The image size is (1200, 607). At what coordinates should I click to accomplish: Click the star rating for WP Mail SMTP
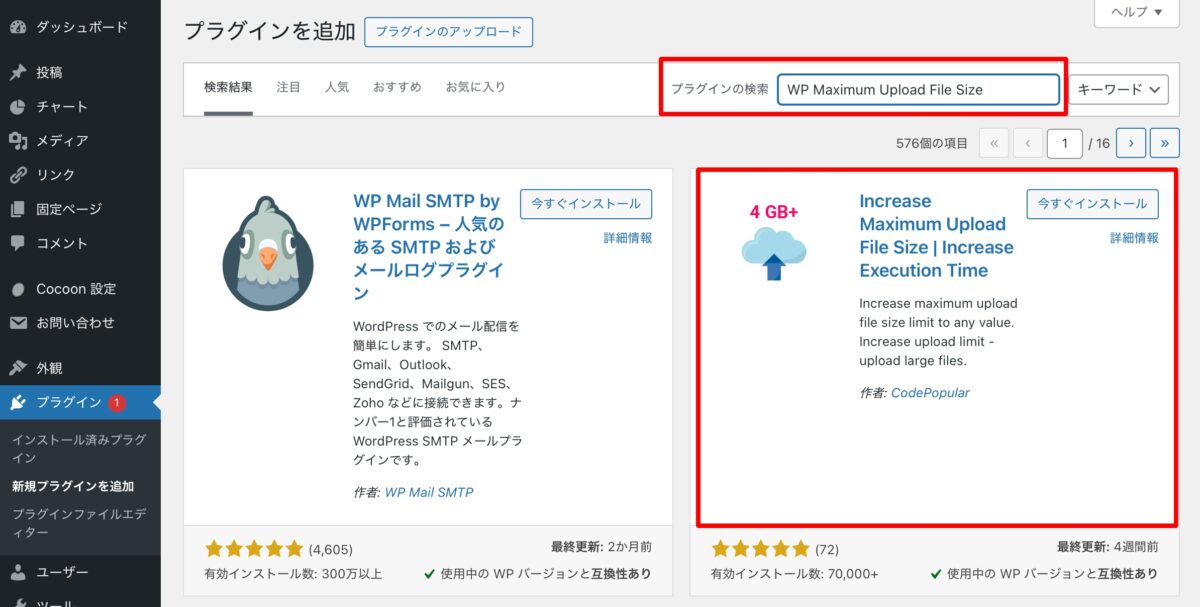tap(254, 549)
